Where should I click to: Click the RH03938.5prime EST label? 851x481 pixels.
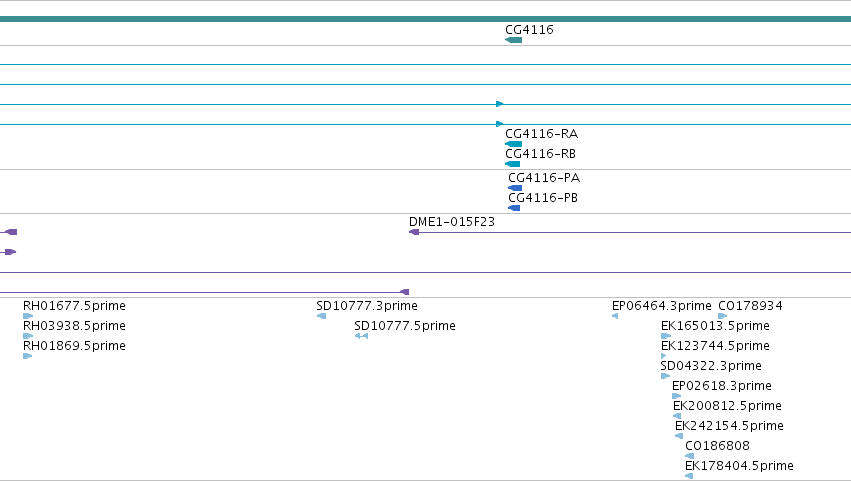coord(74,326)
